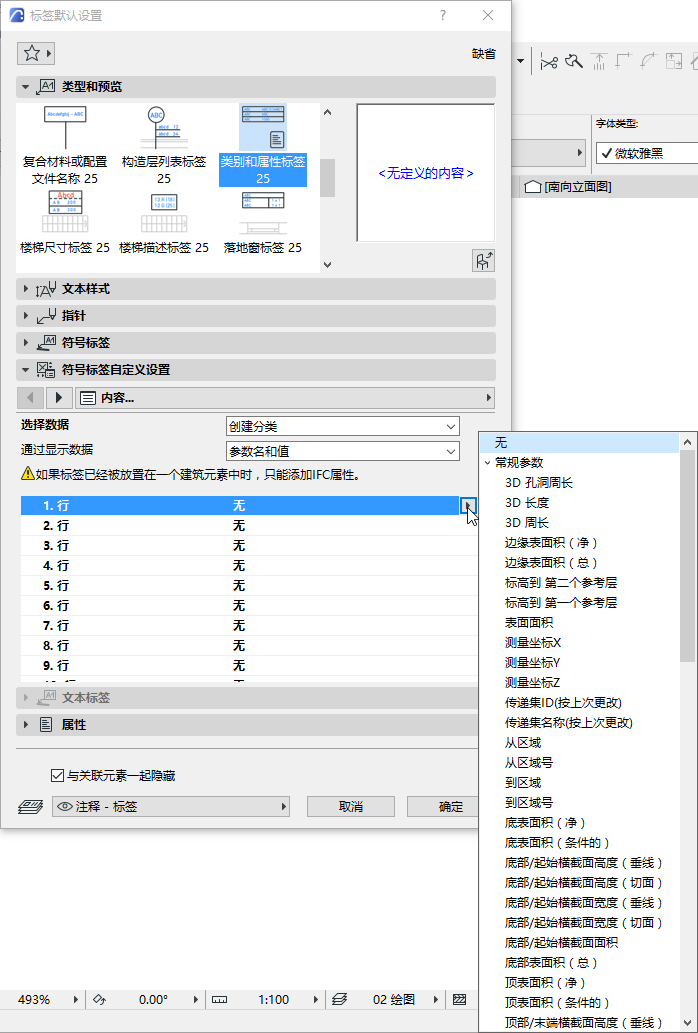This screenshot has height=1033, width=698.
Task: Select the axe trim tool in toolbar
Action: pyautogui.click(x=574, y=61)
